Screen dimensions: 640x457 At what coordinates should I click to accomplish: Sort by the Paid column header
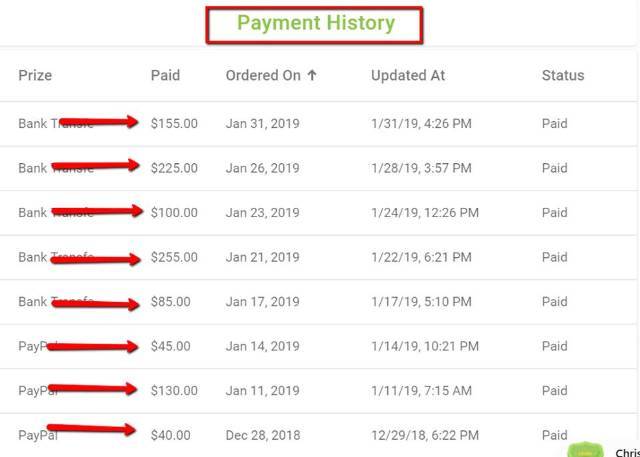(165, 75)
